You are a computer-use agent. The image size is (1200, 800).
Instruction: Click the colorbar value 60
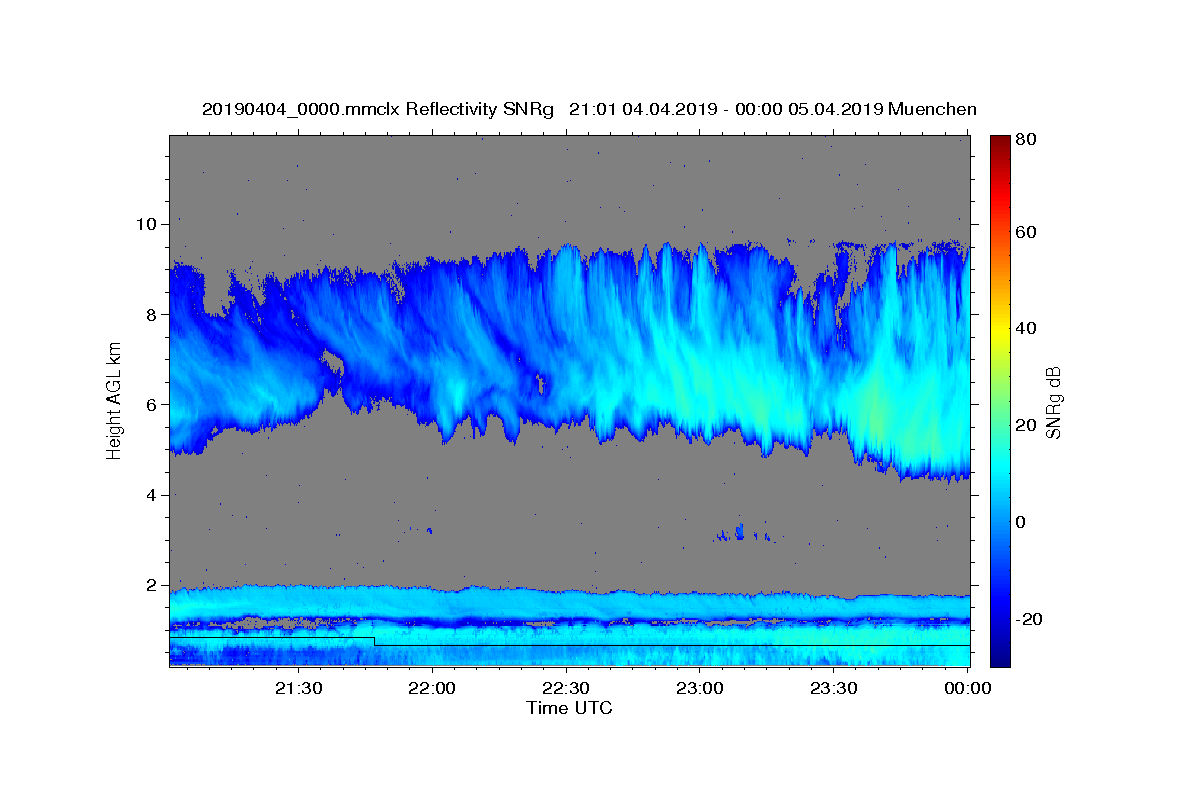pos(1026,232)
